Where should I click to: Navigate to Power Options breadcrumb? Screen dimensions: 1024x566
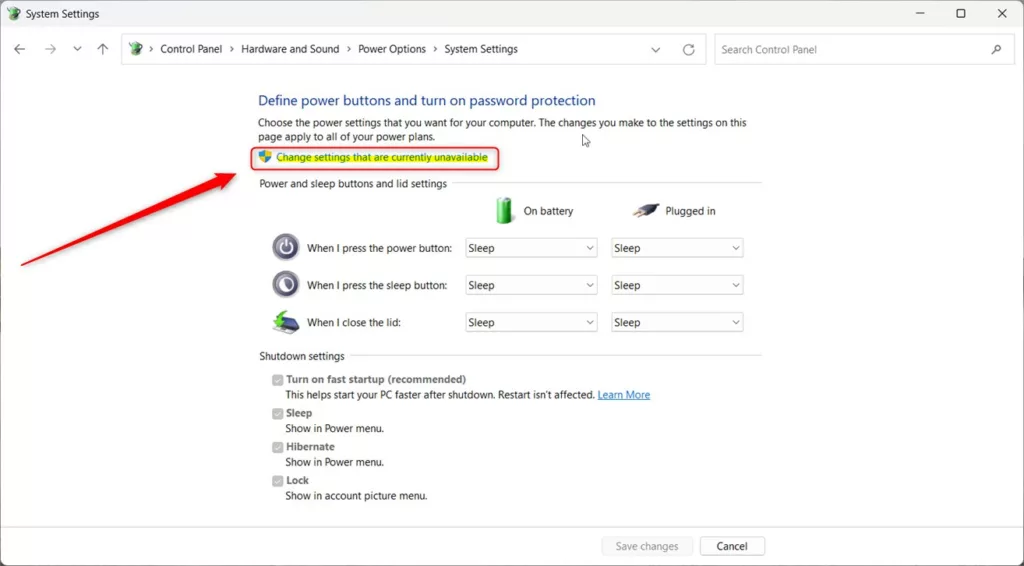coord(392,49)
